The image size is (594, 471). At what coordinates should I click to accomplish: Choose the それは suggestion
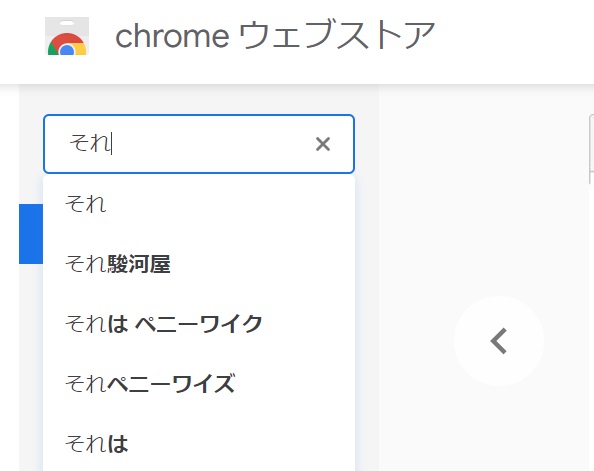point(199,443)
